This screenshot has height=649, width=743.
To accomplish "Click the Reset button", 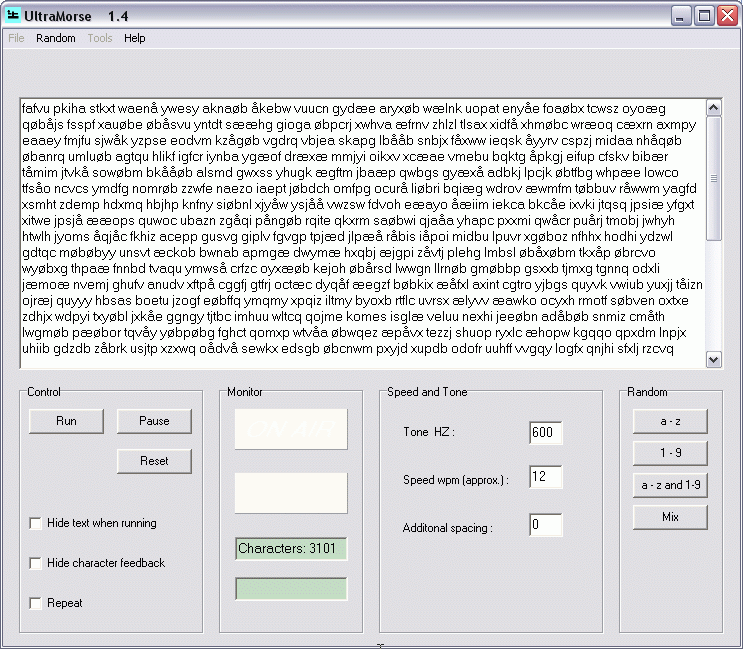I will (x=154, y=461).
